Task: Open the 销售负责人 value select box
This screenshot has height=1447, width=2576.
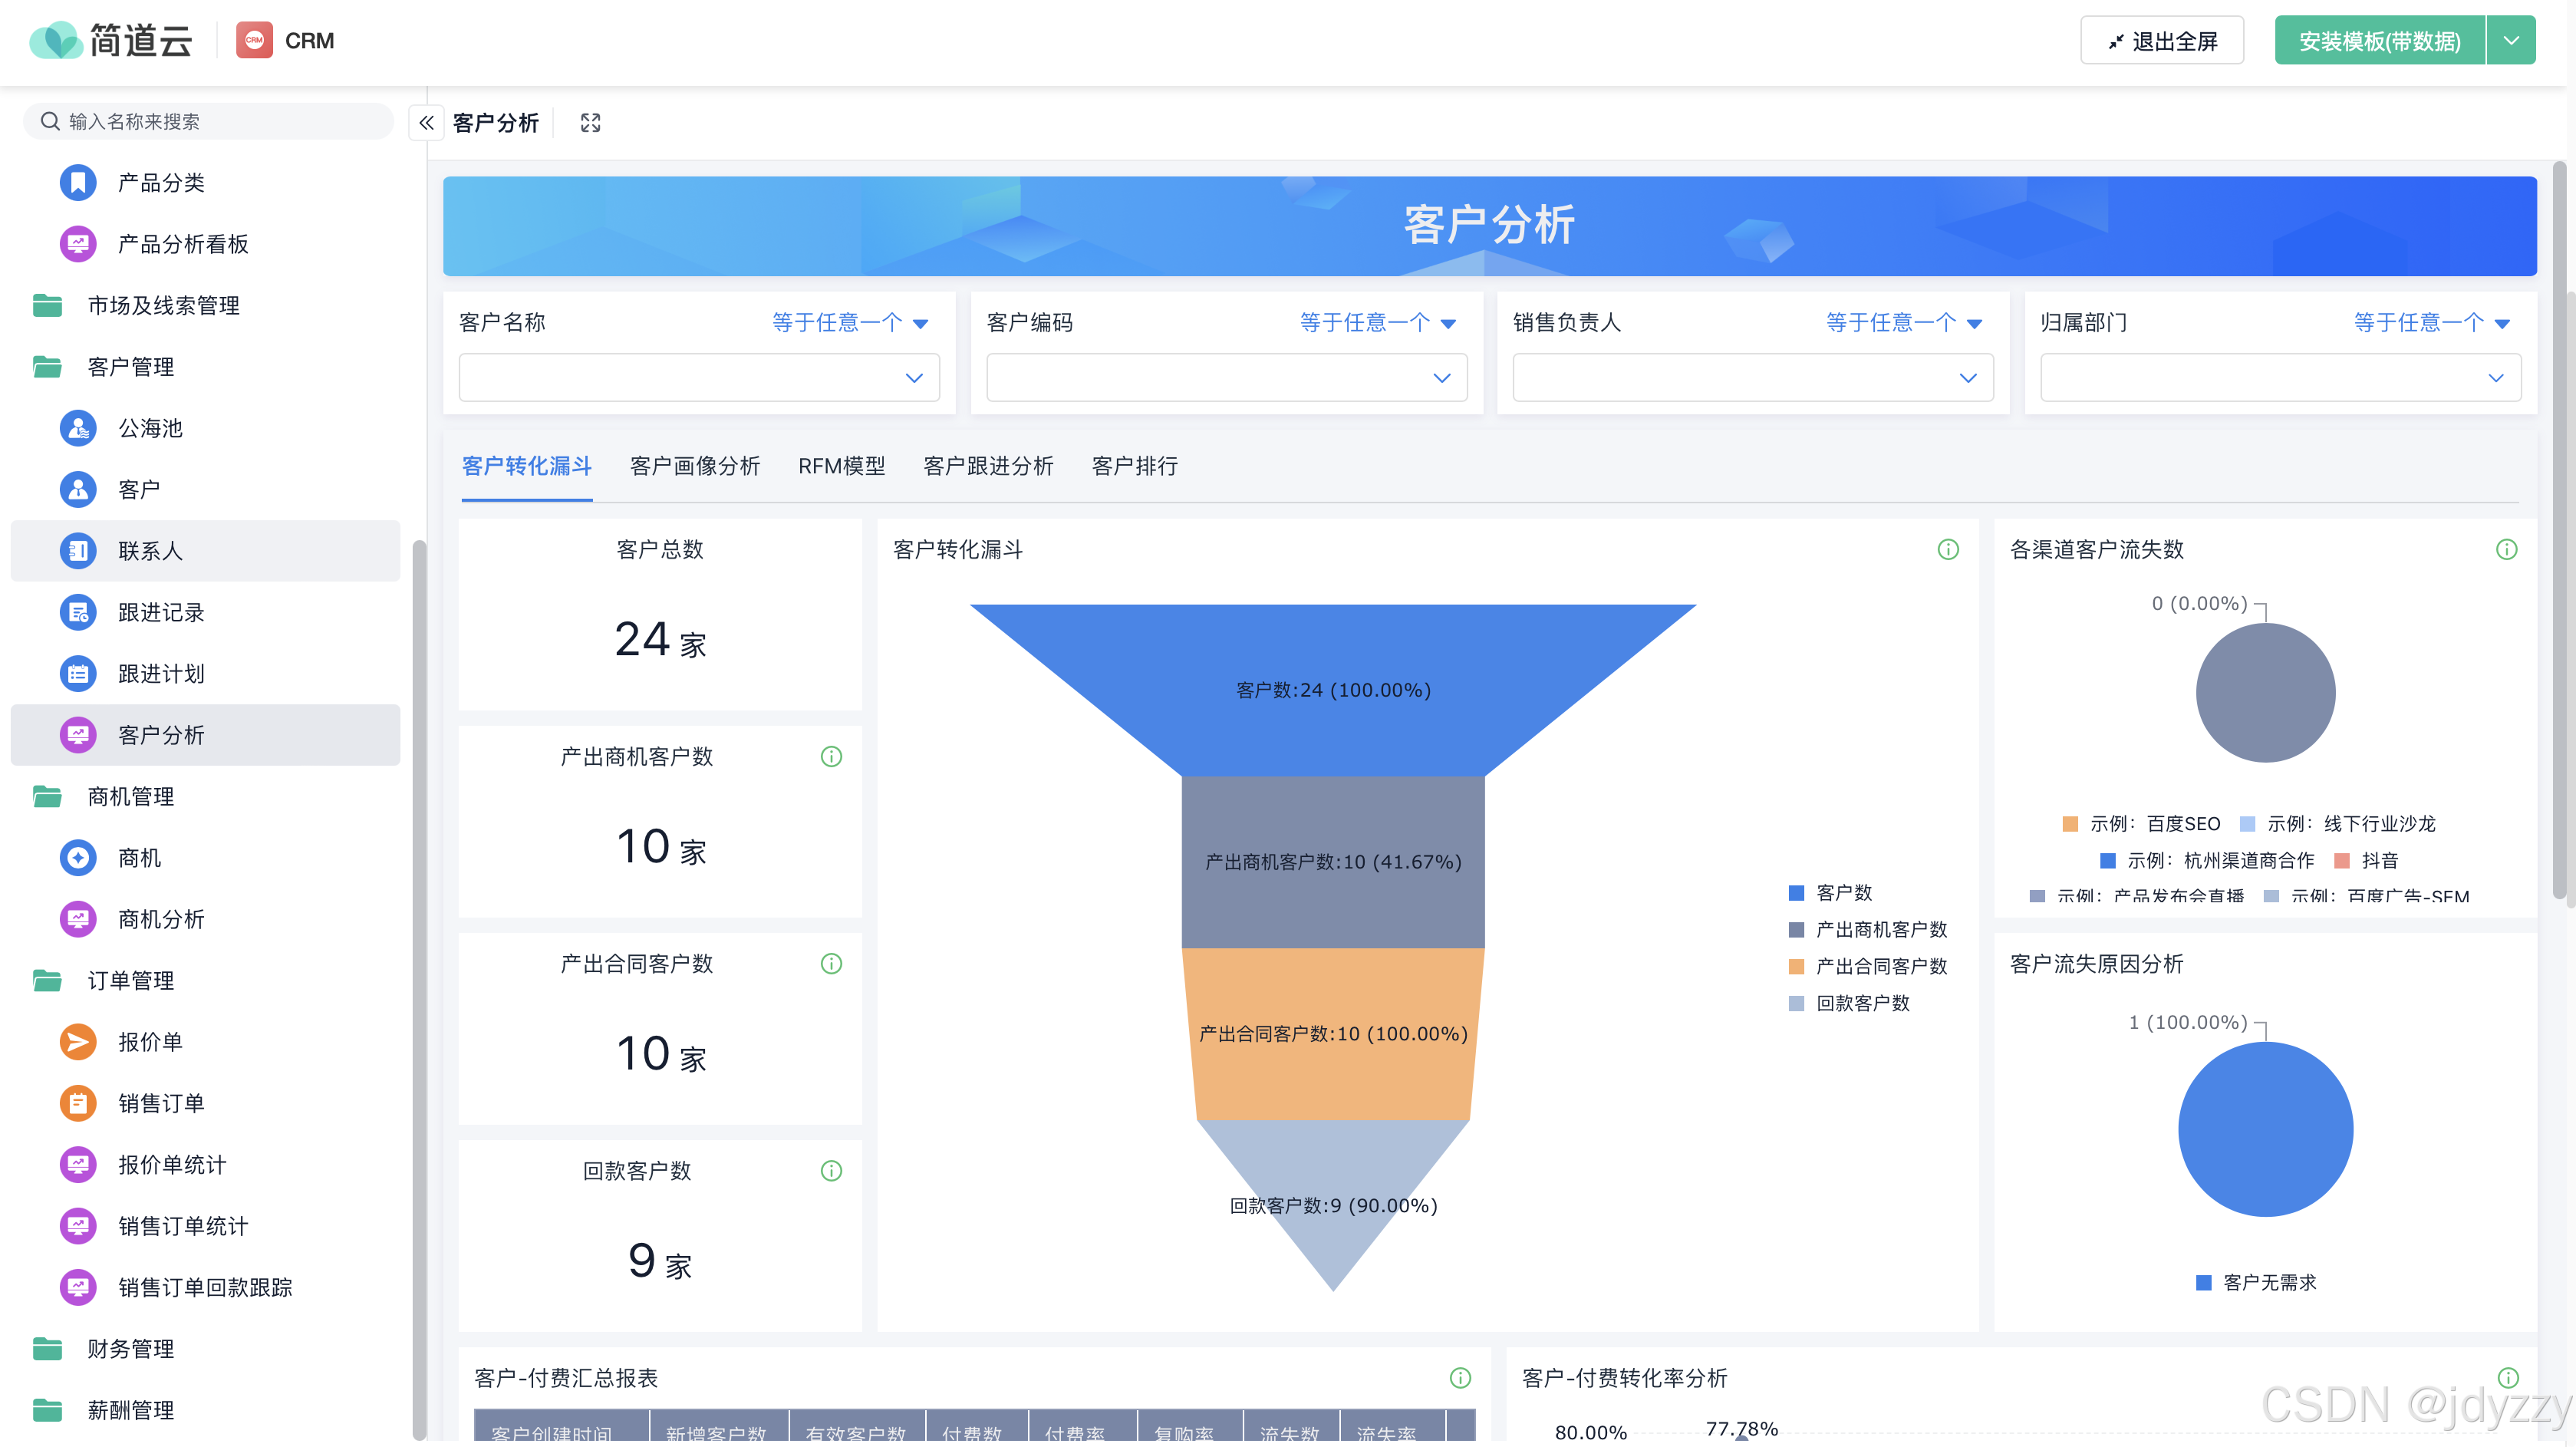Action: tap(1752, 378)
